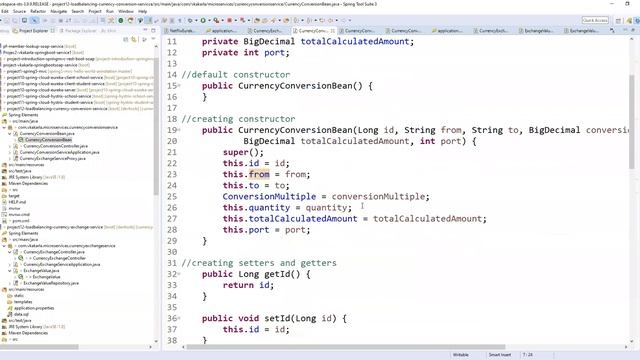Expand CurrencyConversionController.java tree node
Screen dimensions: 640x360
pyautogui.click(x=10, y=146)
